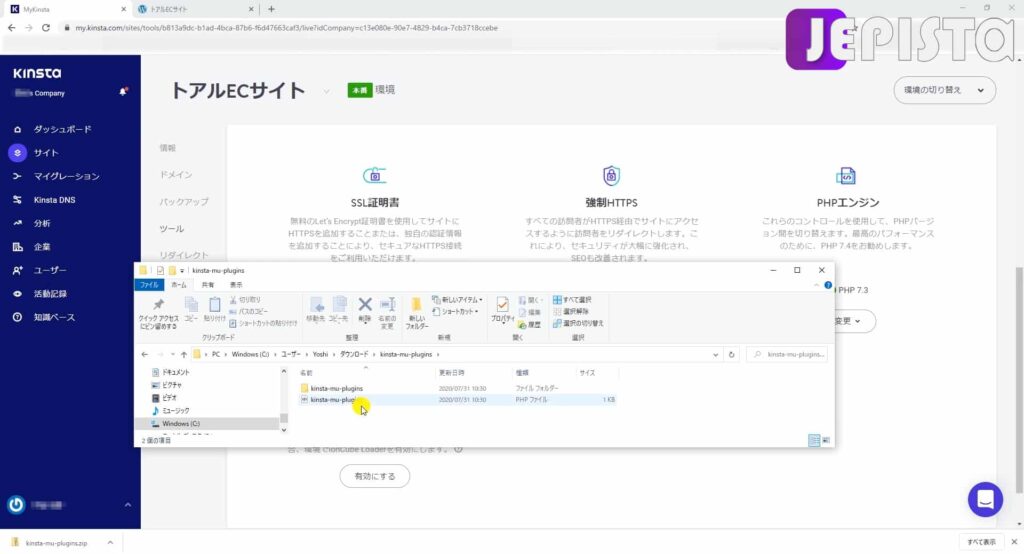
Task: Switch to the トアルECサイト browser tab
Action: 195,9
